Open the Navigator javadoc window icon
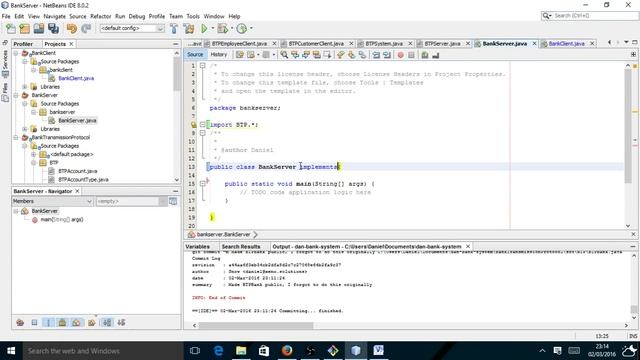 point(173,201)
